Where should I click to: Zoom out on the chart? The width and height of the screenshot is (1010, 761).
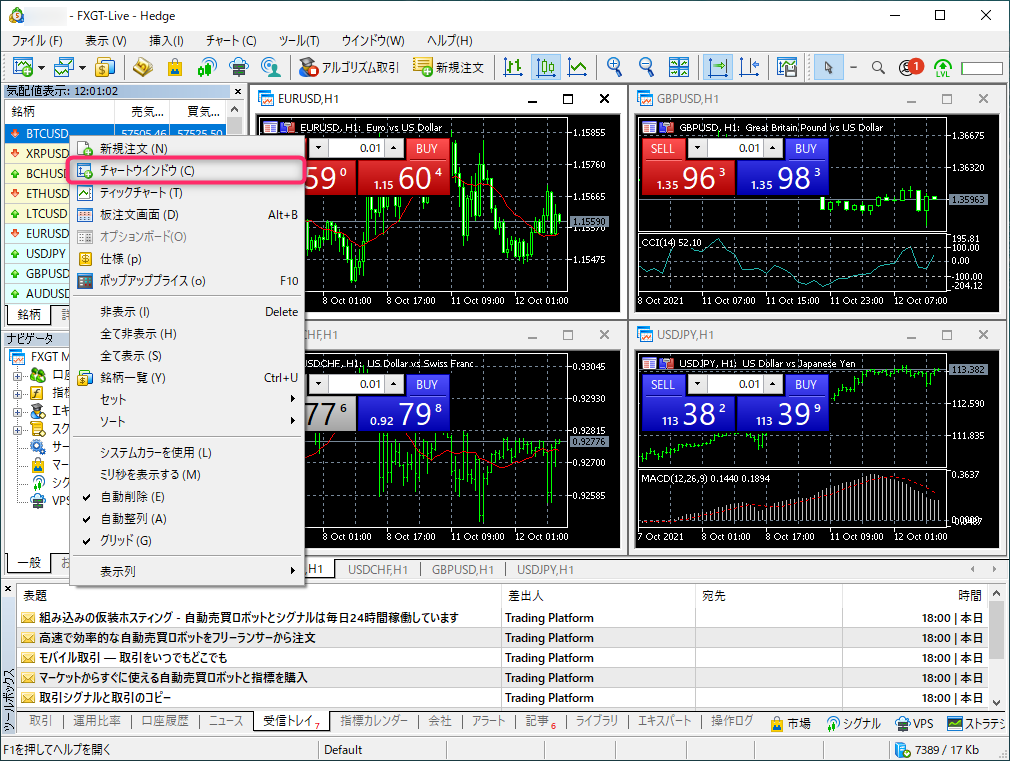pos(646,67)
